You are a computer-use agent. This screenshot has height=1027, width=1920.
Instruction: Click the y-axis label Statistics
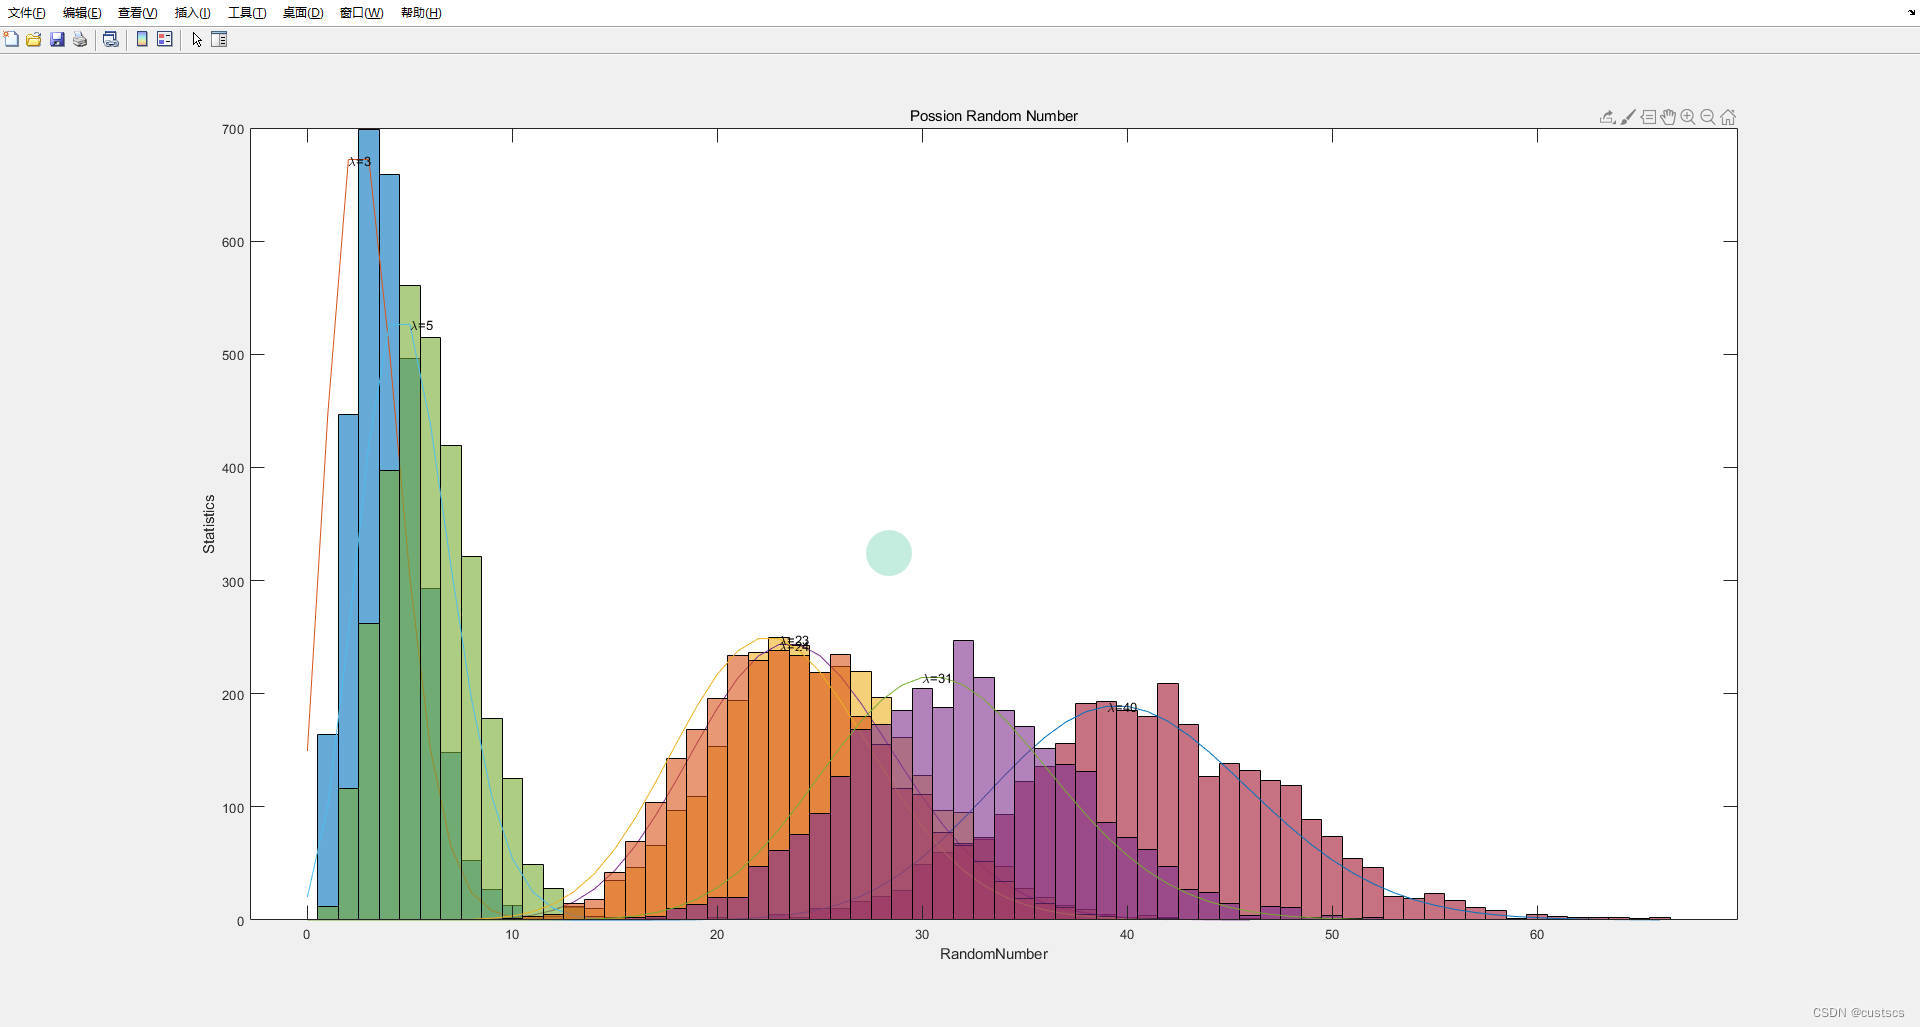point(209,524)
